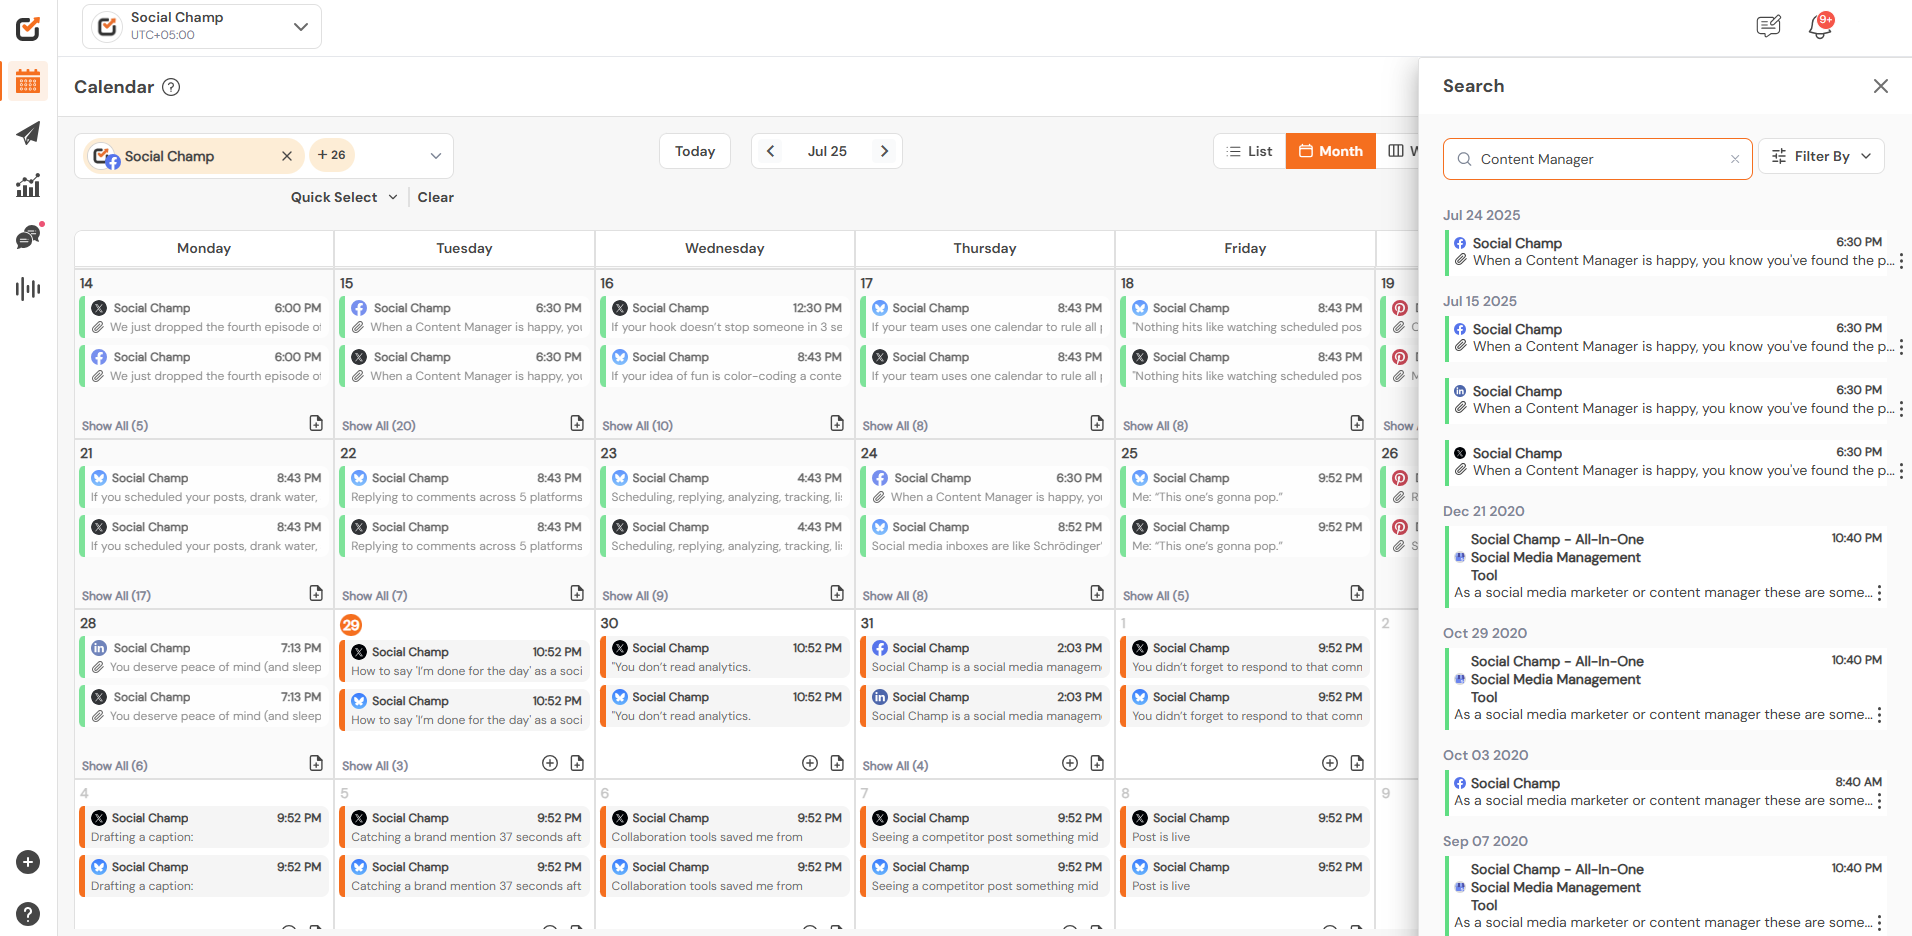Click note icon on day 22
1912x936 pixels.
coord(577,593)
